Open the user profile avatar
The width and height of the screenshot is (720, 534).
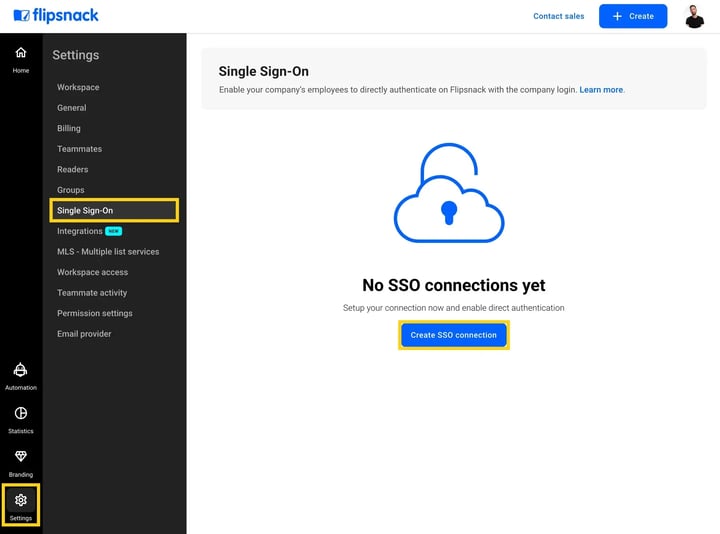click(694, 17)
